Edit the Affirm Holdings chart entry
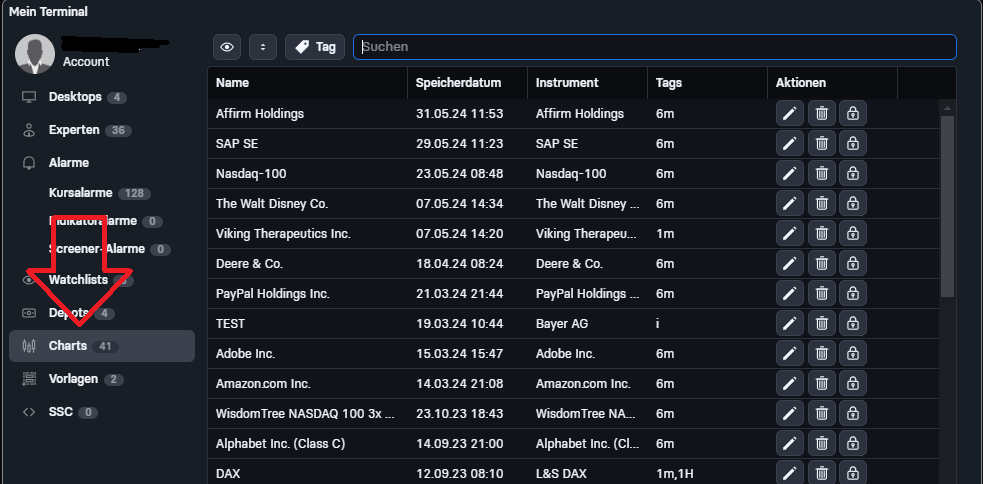The height and width of the screenshot is (484, 983). 789,113
